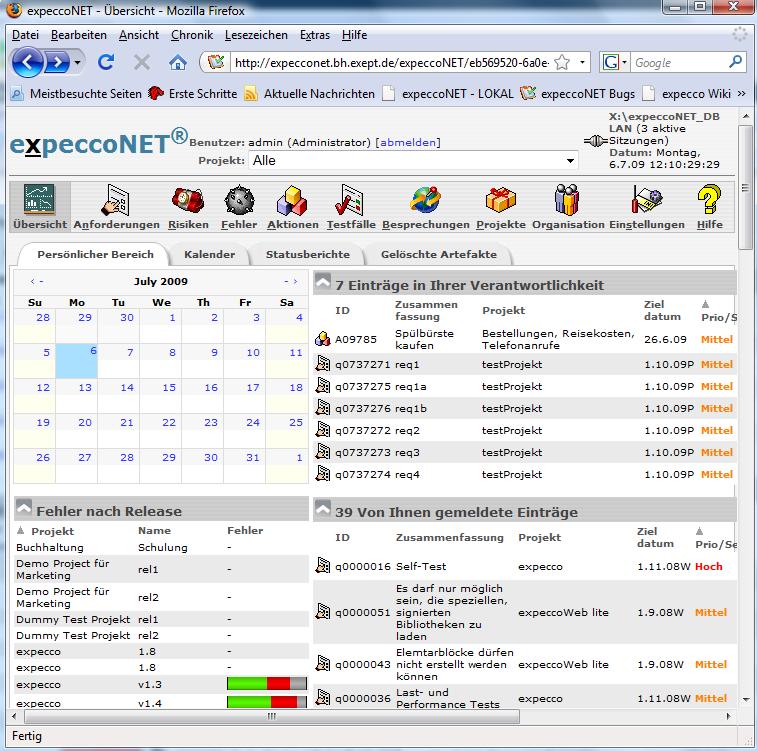Image resolution: width=757 pixels, height=751 pixels.
Task: Select the Aktionen blocks icon
Action: 292,201
